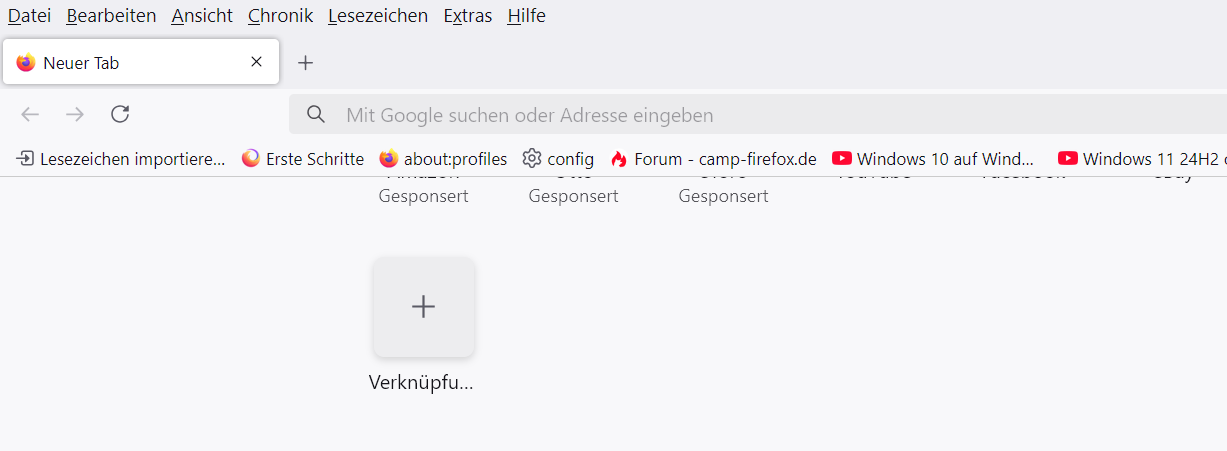Open Forum - camp-firefox.de bookmark
1227x451 pixels.
coord(713,158)
